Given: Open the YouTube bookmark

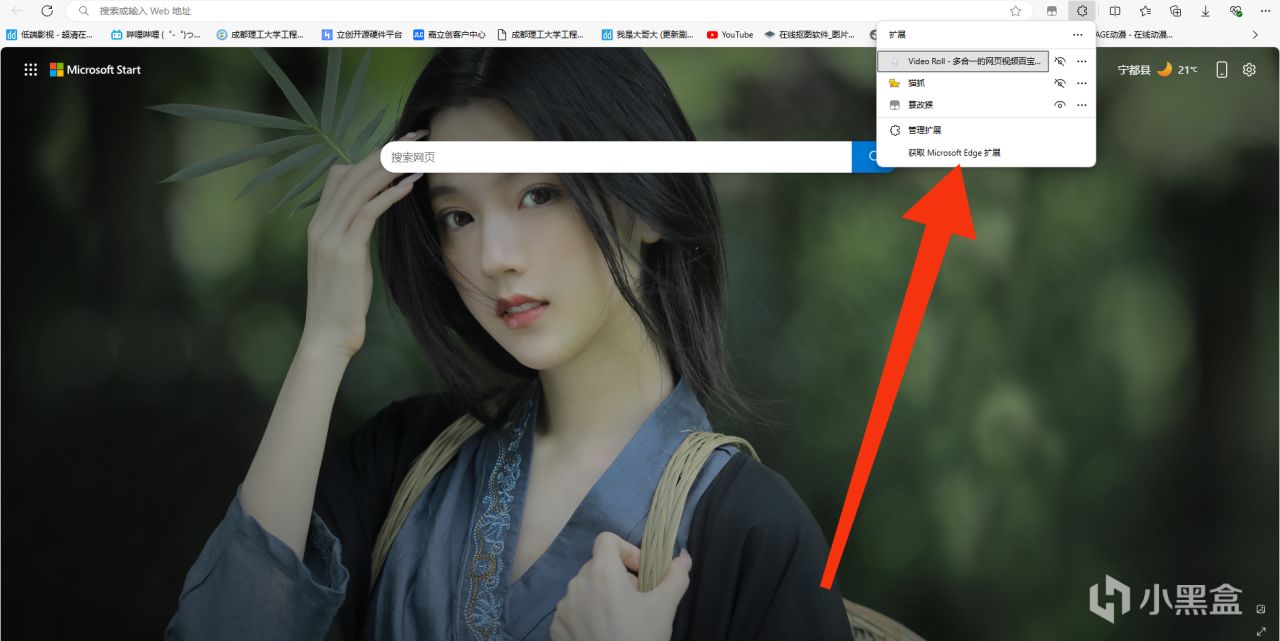Looking at the screenshot, I should [x=730, y=34].
